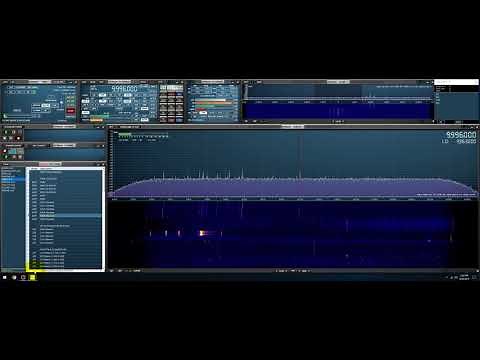This screenshot has width=480, height=360.
Task: Click the search field at top right
Action: click(456, 82)
